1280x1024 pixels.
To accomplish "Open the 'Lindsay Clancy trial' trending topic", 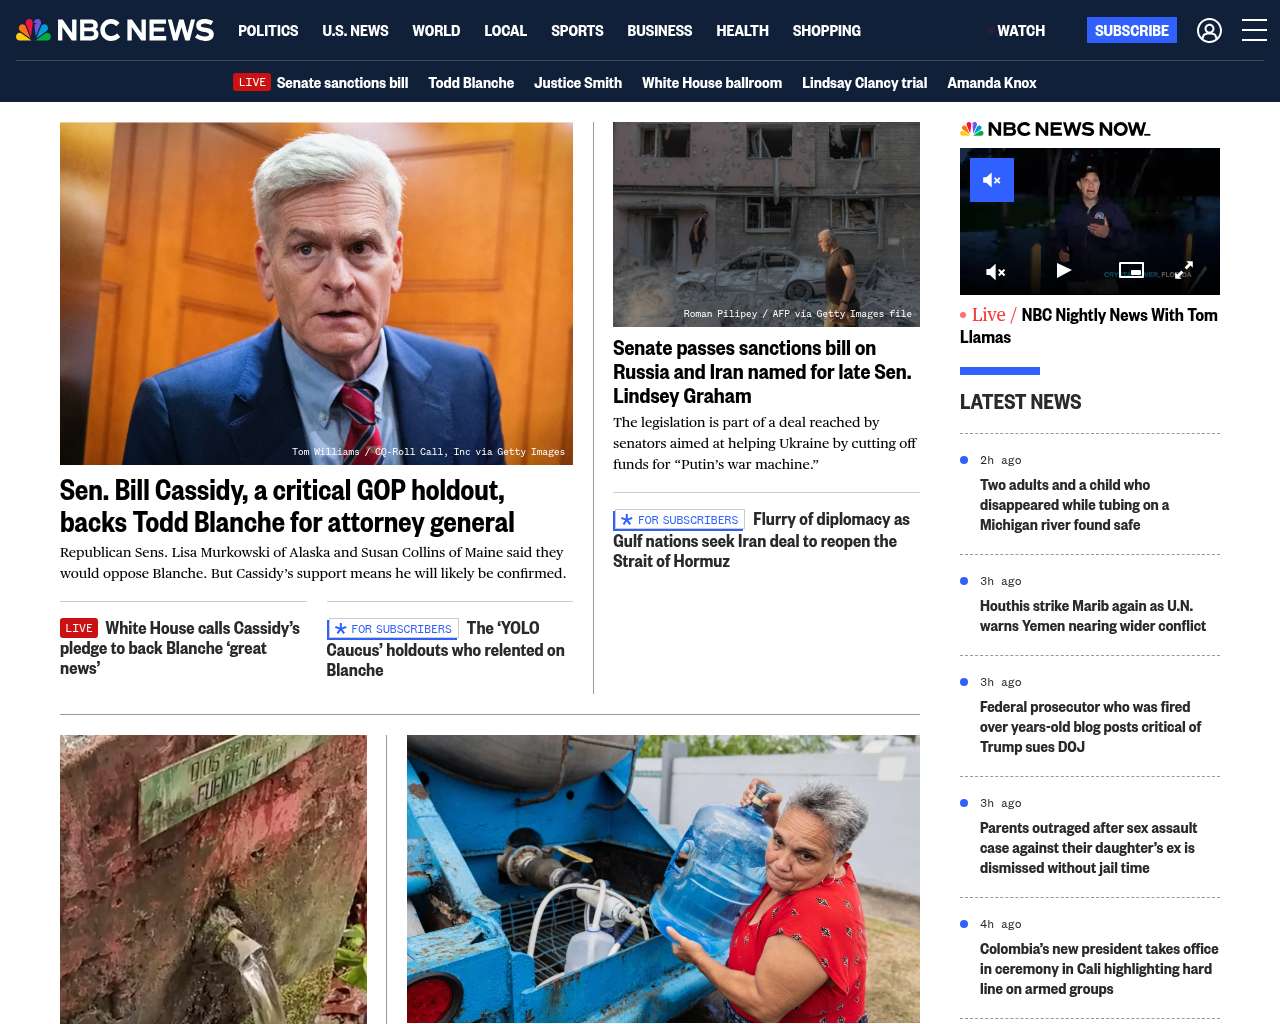I will coord(864,83).
